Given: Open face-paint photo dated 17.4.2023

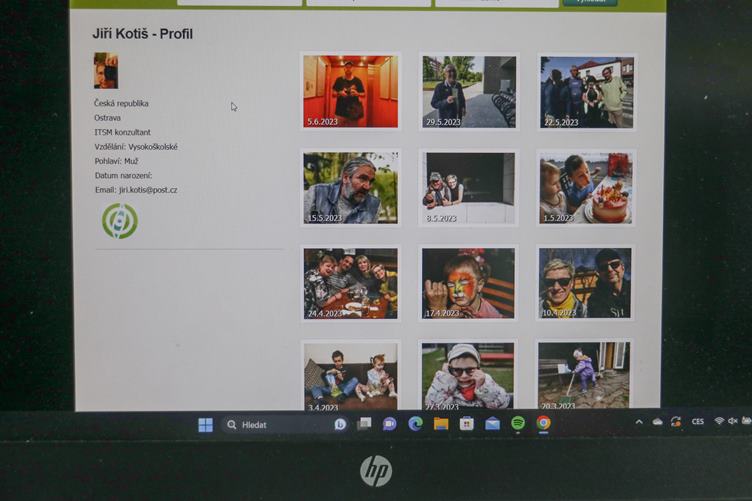Looking at the screenshot, I should coord(468,283).
